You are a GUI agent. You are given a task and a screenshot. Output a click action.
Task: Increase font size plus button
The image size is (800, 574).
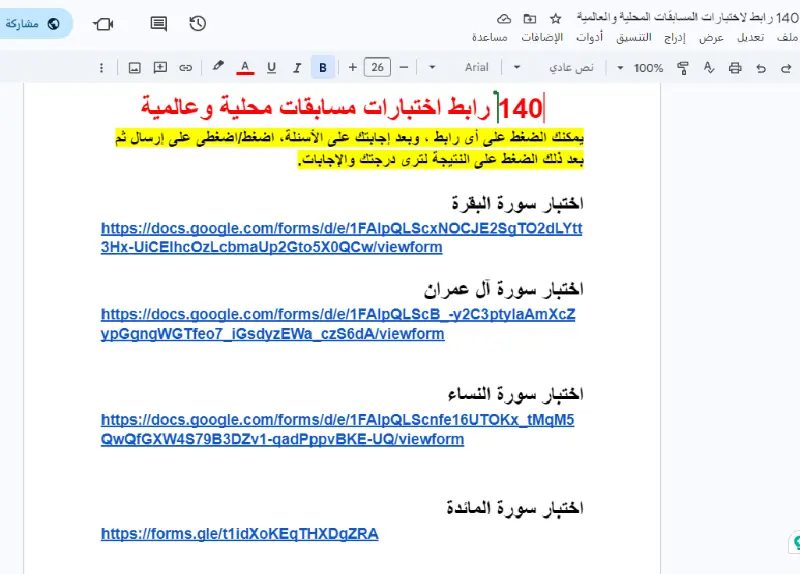coord(353,67)
